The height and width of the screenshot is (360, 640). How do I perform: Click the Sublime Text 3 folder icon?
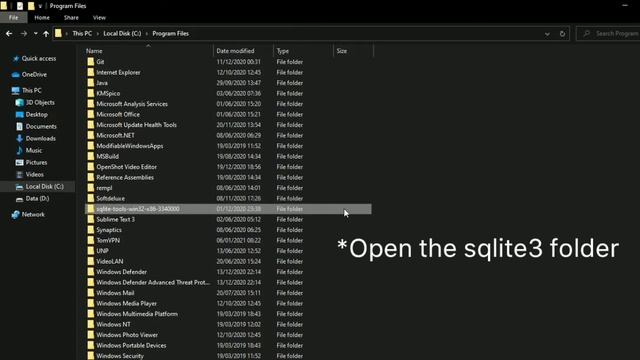click(x=91, y=219)
